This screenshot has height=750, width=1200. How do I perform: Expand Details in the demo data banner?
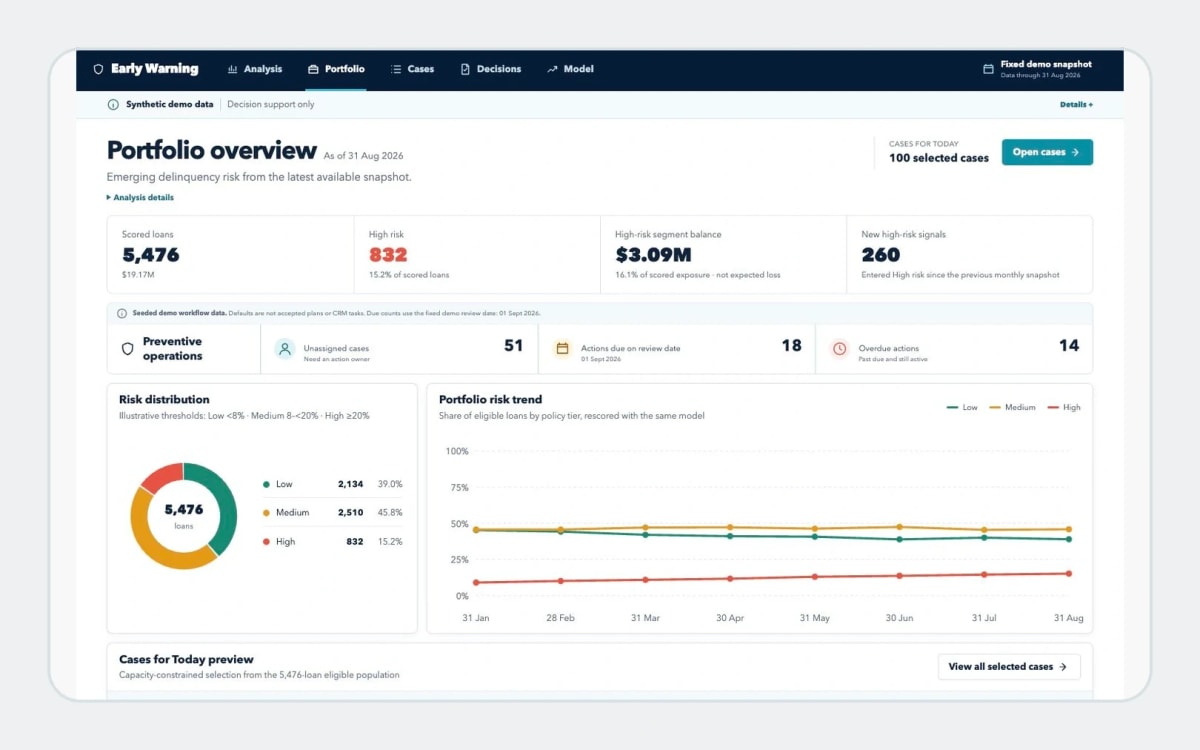coord(1076,104)
